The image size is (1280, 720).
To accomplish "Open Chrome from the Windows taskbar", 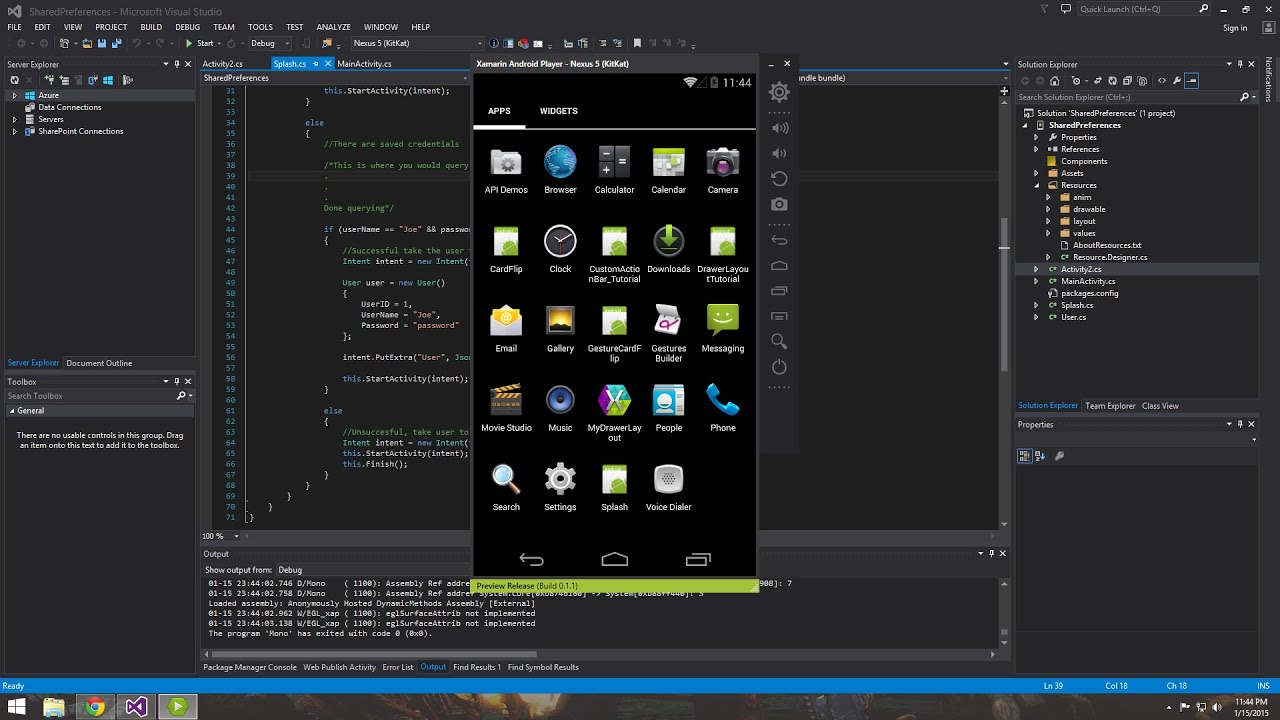I will click(95, 707).
